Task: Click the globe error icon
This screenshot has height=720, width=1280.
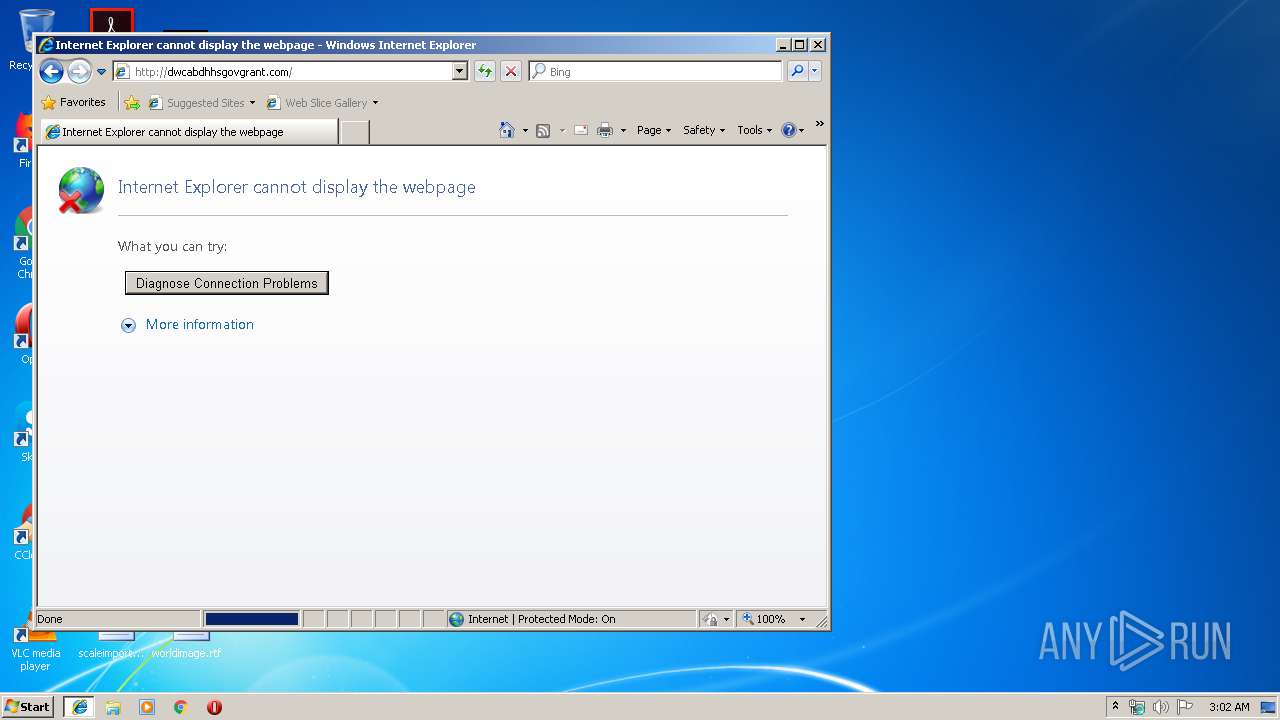Action: point(81,190)
